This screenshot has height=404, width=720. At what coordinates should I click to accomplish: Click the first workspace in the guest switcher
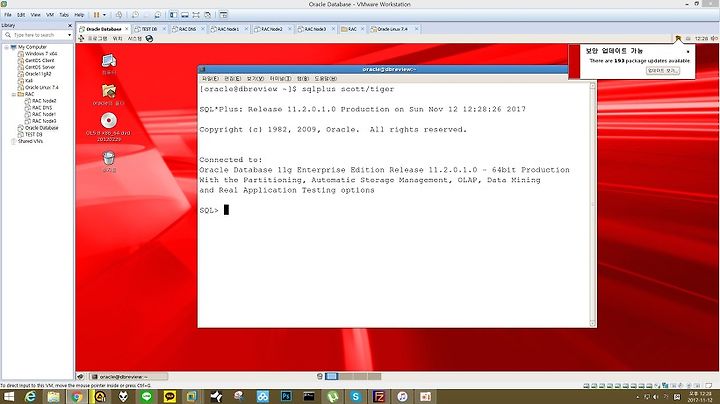(332, 376)
